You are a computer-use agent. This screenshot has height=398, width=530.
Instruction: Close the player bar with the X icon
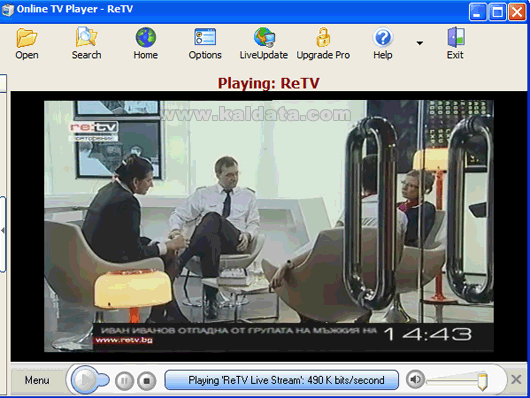(516, 379)
